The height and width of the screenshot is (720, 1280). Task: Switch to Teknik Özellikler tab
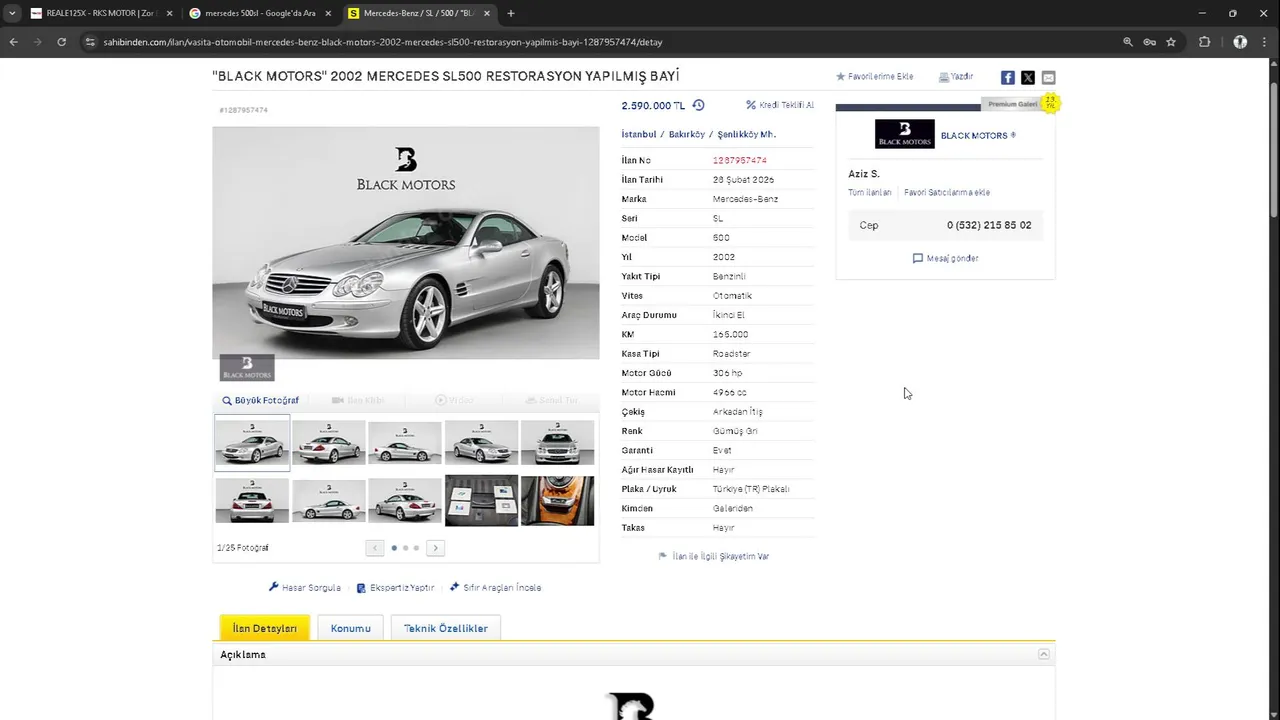(446, 628)
